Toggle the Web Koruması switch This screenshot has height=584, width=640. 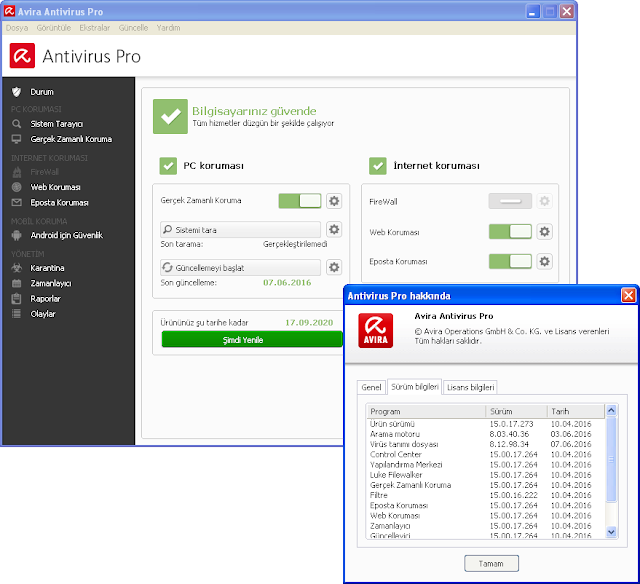(x=510, y=231)
